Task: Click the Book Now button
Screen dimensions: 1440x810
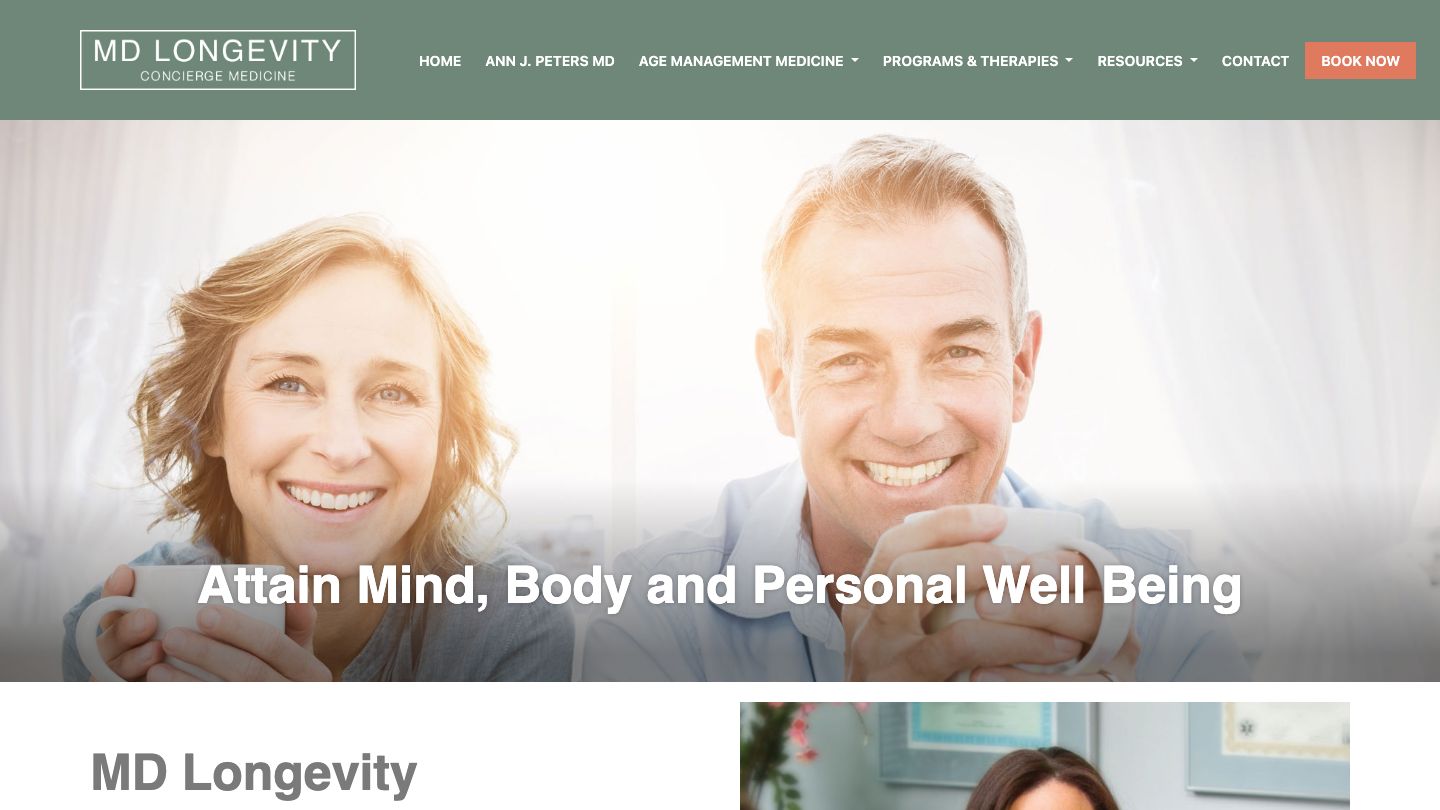Action: (x=1360, y=60)
